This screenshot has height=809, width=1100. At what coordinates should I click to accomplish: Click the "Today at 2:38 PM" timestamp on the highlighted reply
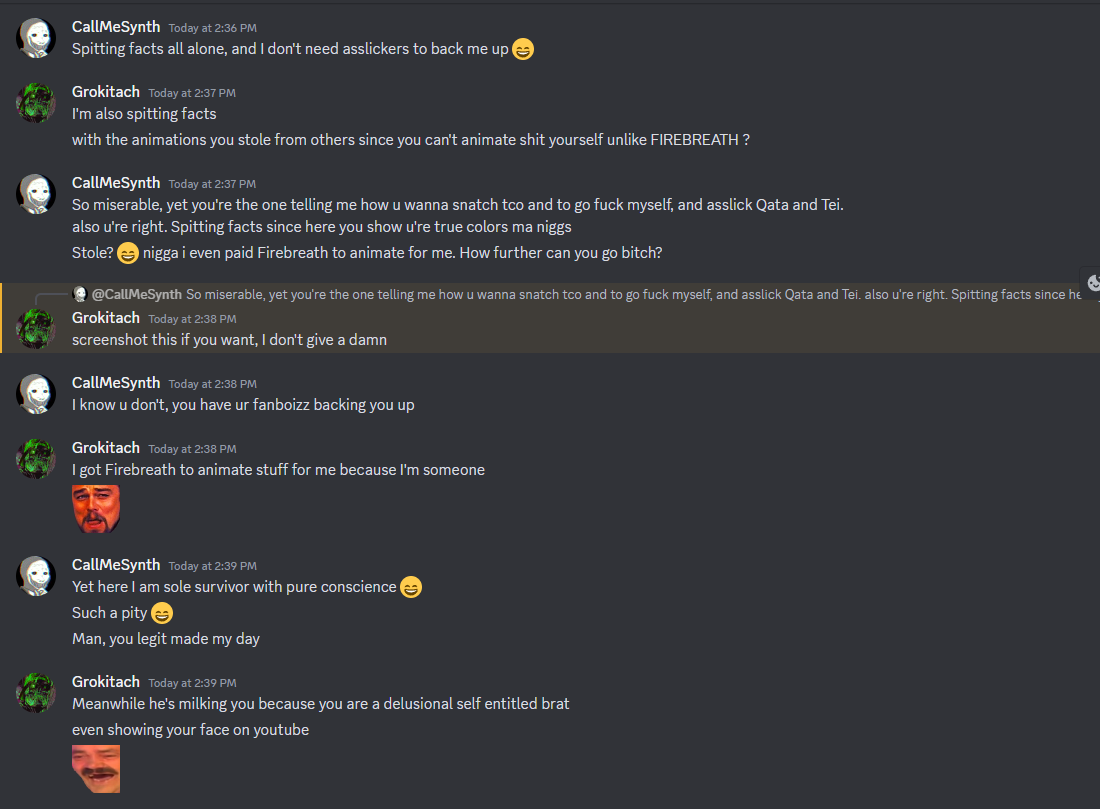[192, 319]
